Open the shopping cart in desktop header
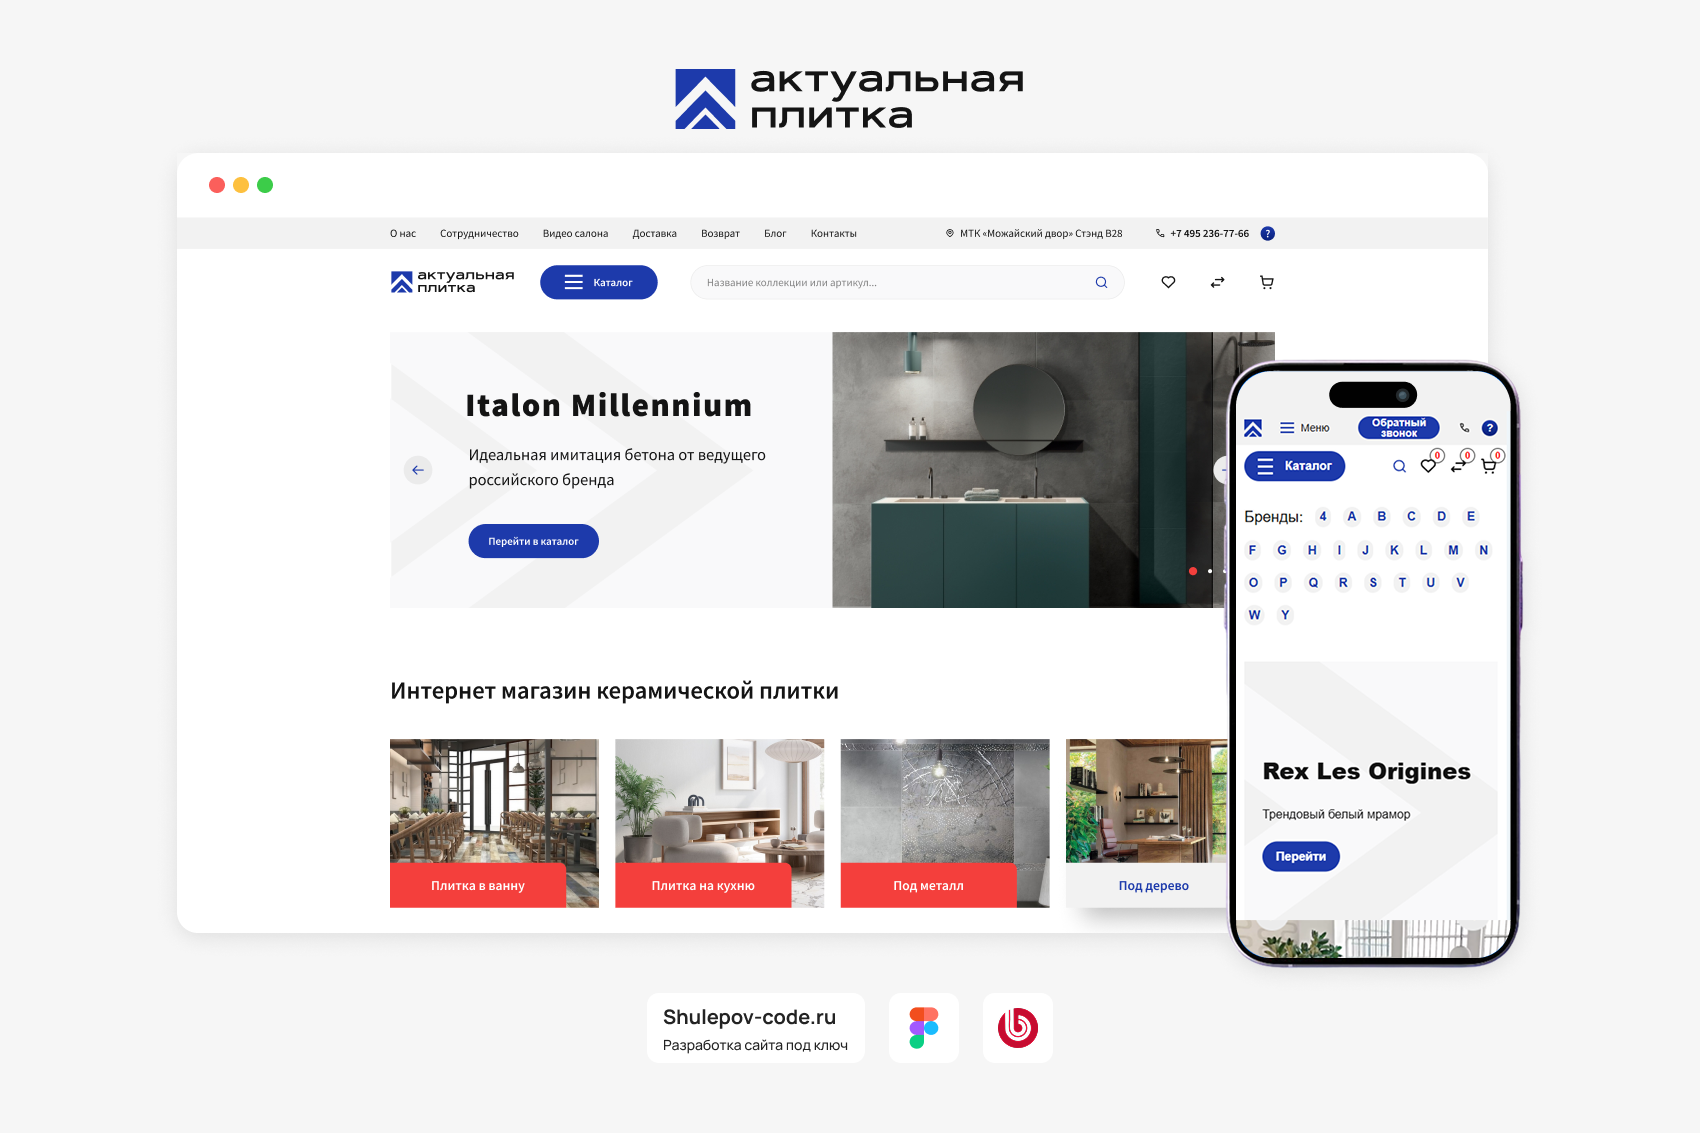This screenshot has width=1700, height=1133. click(x=1267, y=283)
